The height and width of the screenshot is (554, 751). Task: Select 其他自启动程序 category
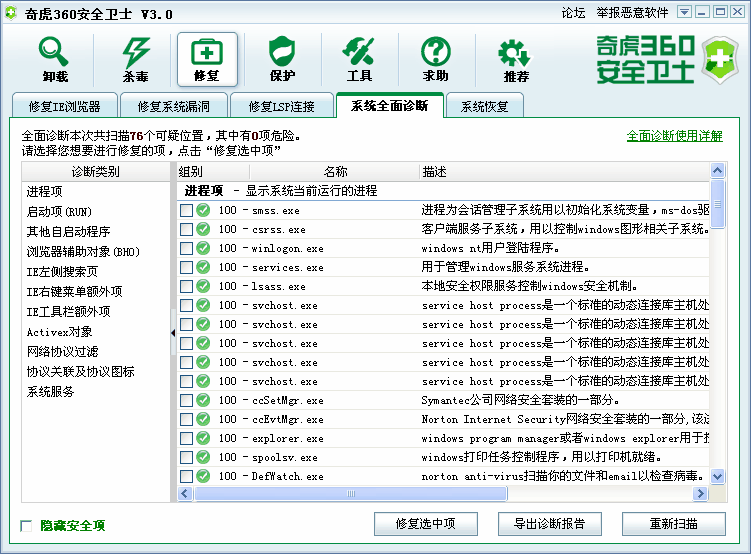coord(68,232)
